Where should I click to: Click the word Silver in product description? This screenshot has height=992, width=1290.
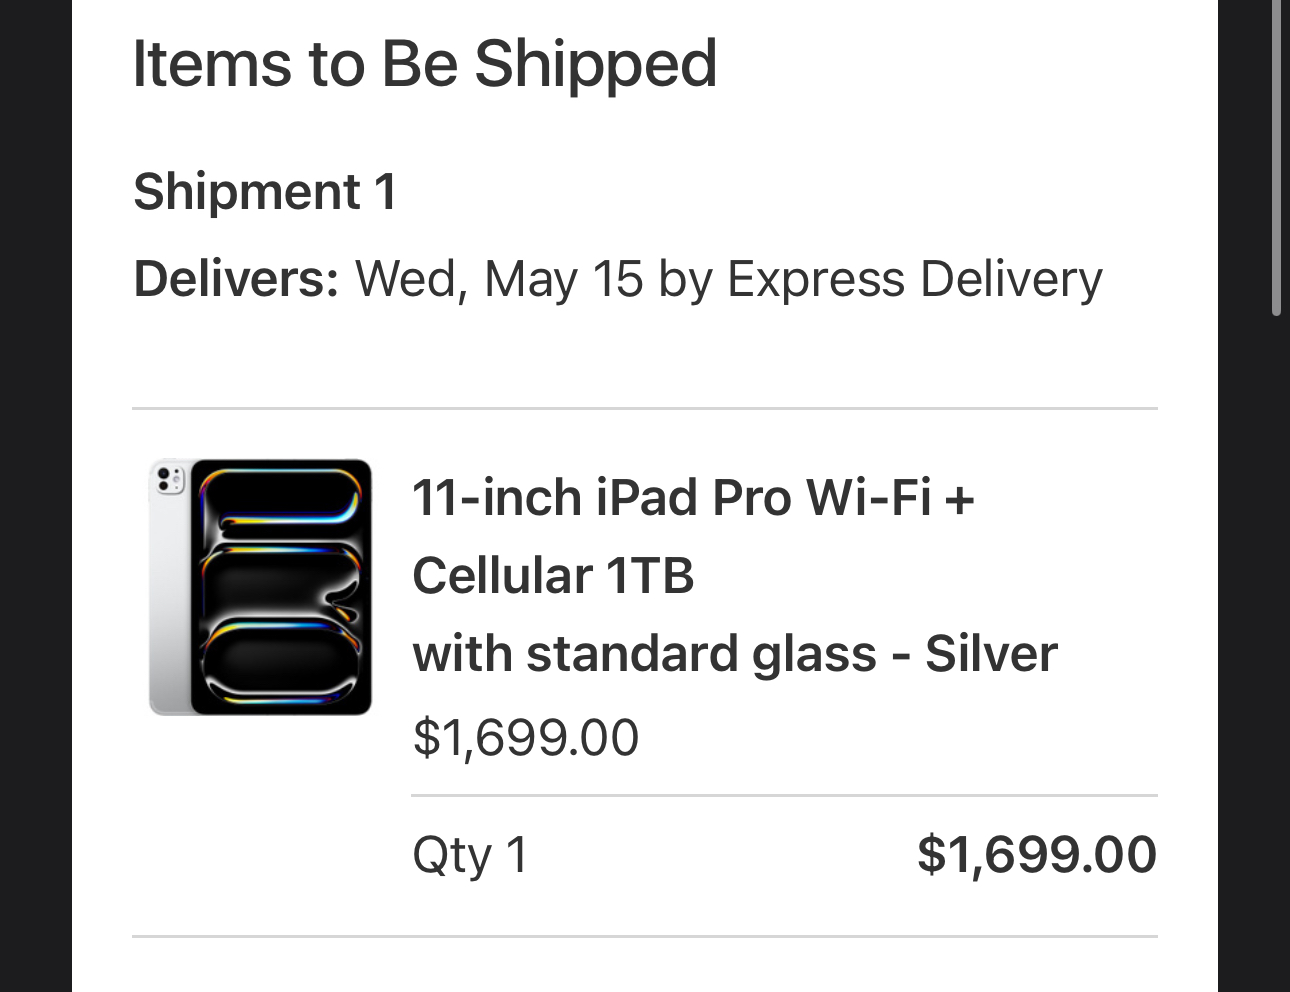click(x=990, y=654)
